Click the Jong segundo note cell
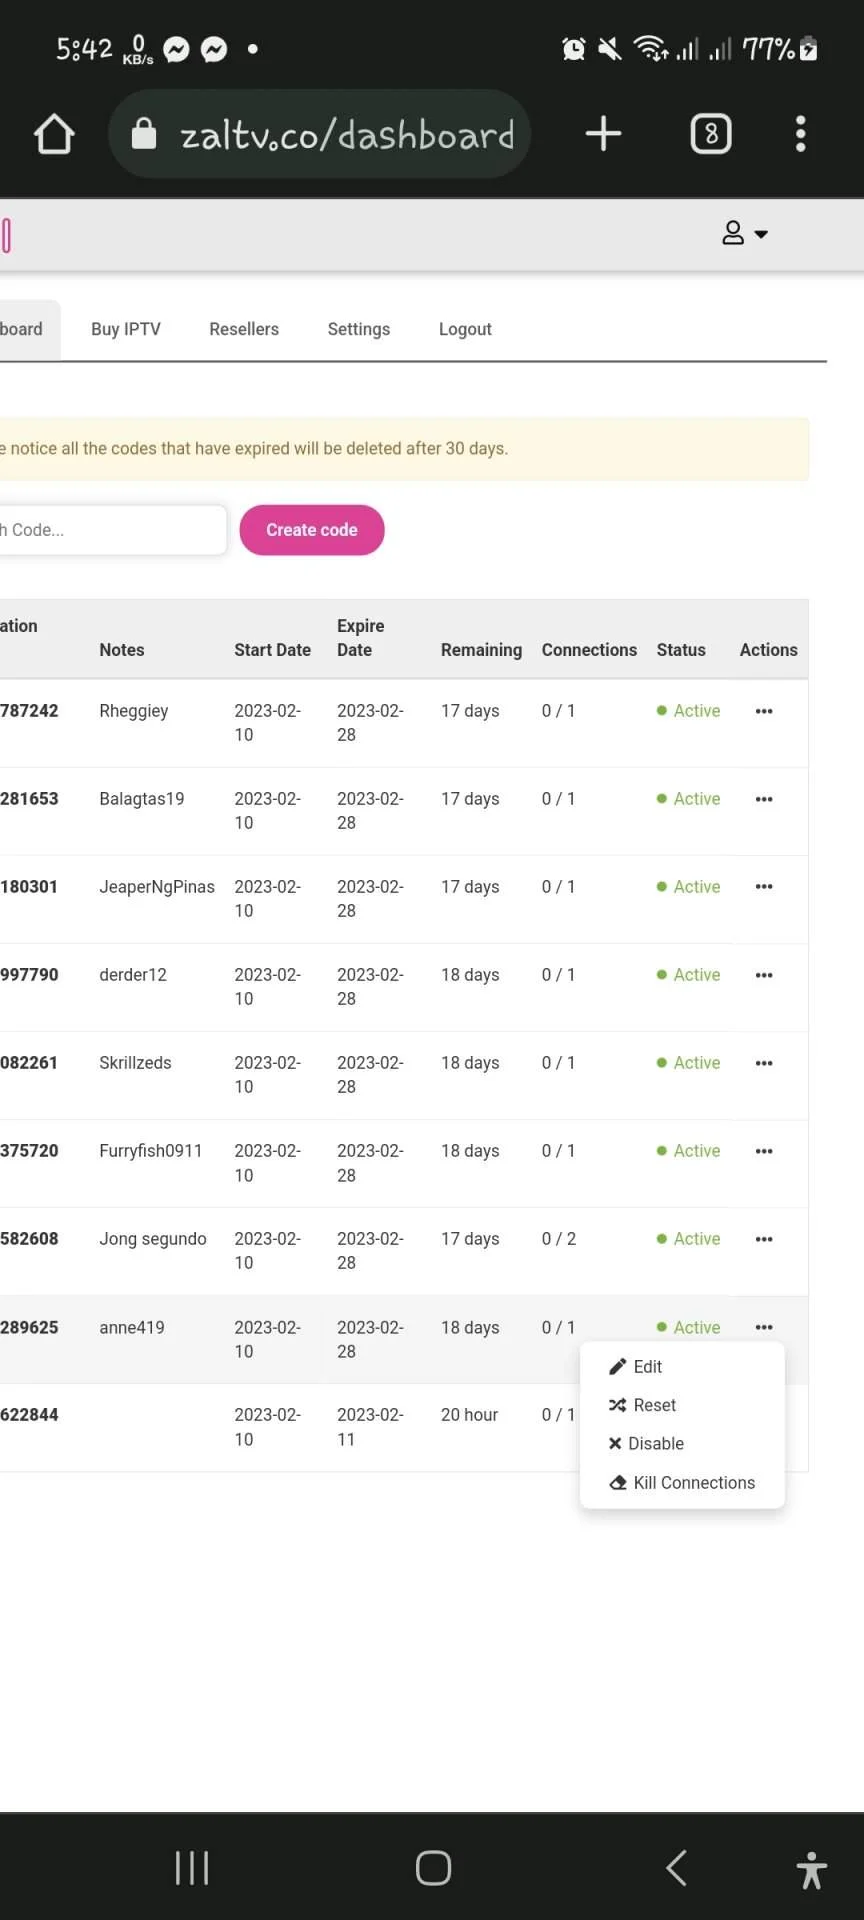Screen dimensions: 864x1920 coord(153,1239)
